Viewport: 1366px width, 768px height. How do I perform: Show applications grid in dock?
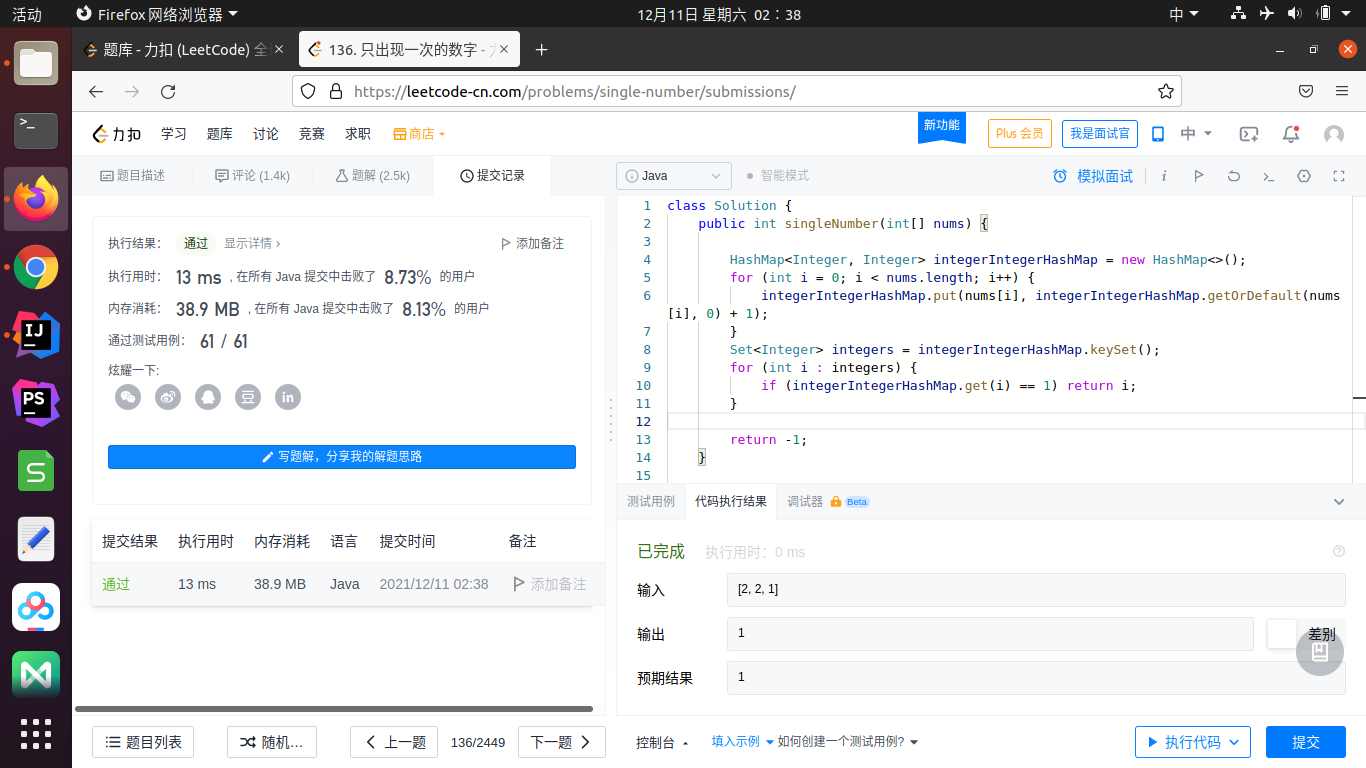click(x=36, y=734)
